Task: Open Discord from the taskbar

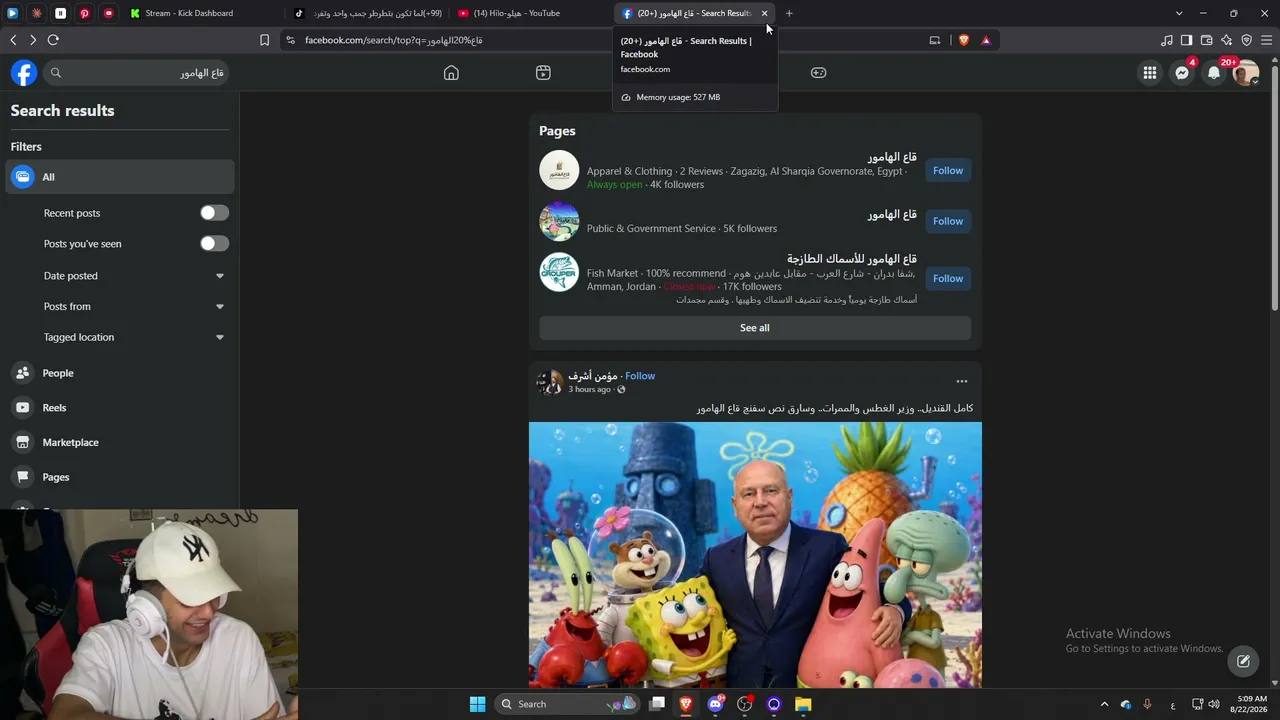Action: tap(715, 704)
